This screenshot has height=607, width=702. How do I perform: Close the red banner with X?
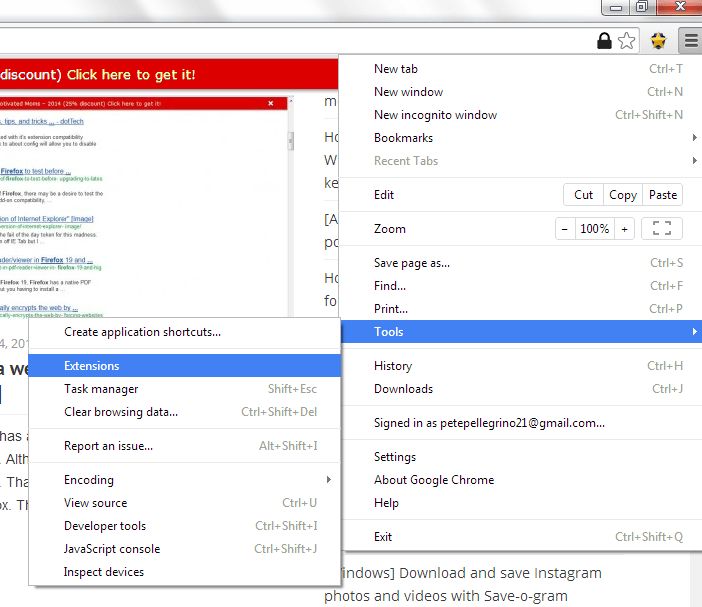(270, 103)
